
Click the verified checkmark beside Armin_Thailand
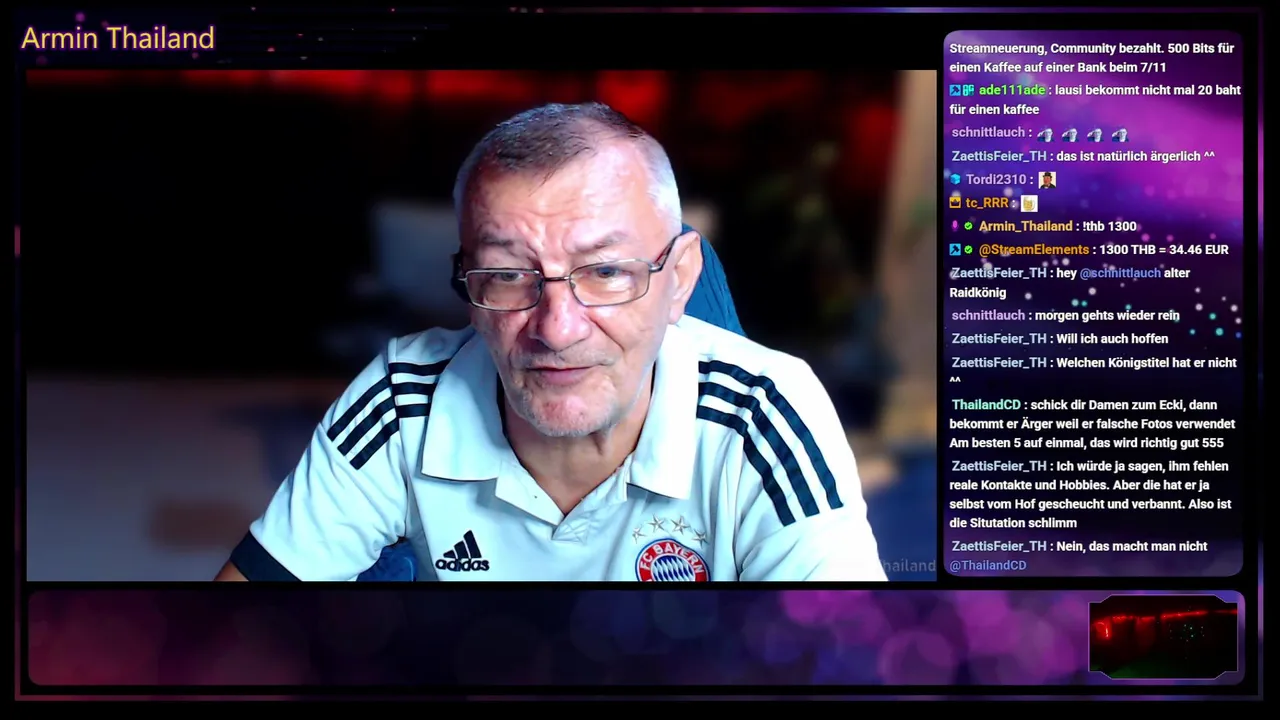click(x=968, y=226)
